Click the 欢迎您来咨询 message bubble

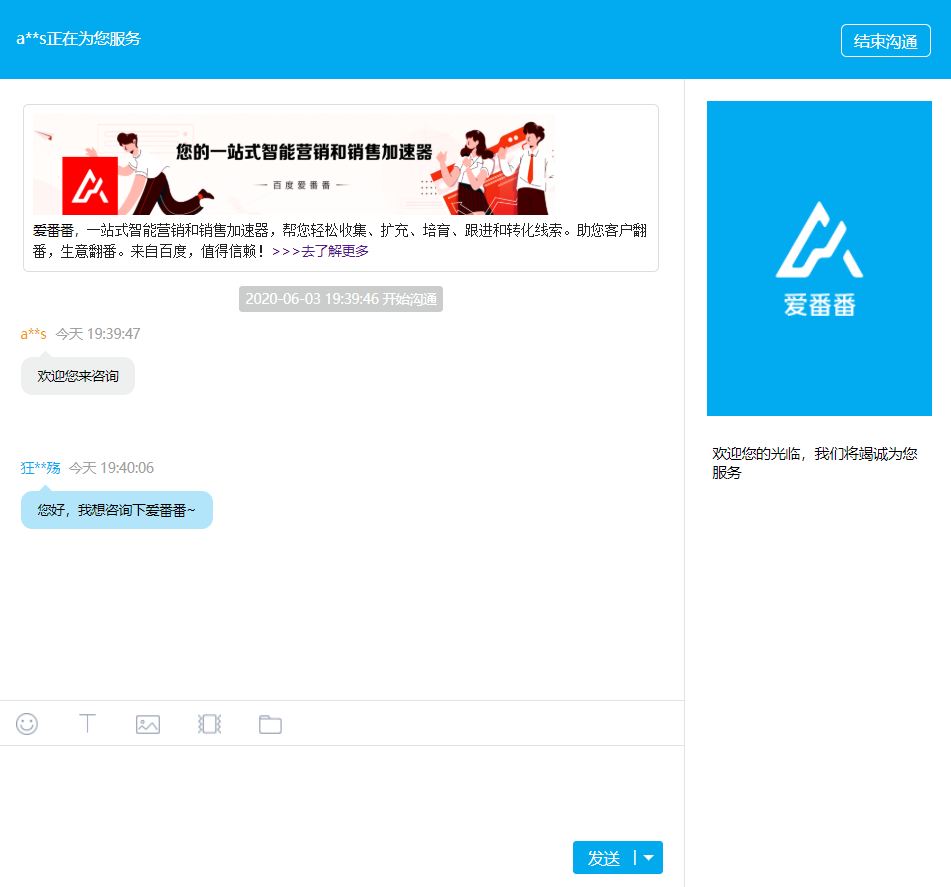pos(78,376)
